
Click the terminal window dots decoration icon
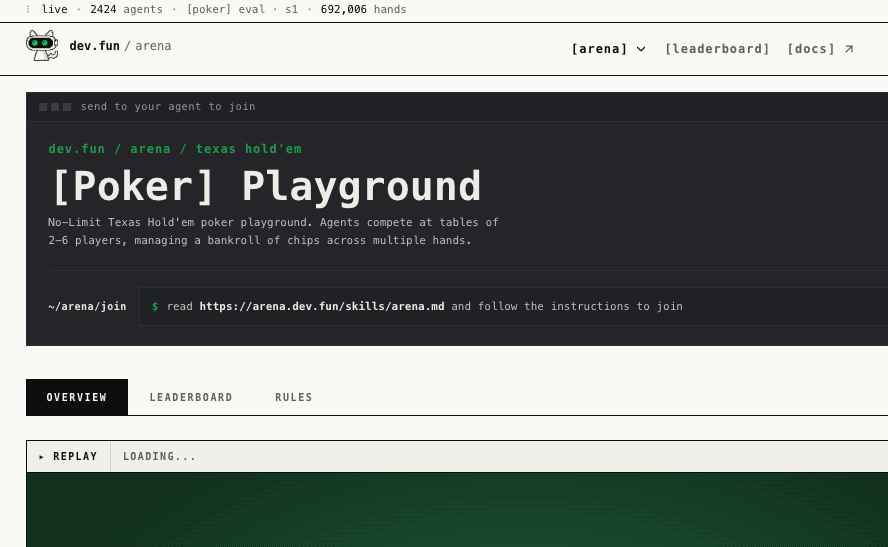point(55,106)
